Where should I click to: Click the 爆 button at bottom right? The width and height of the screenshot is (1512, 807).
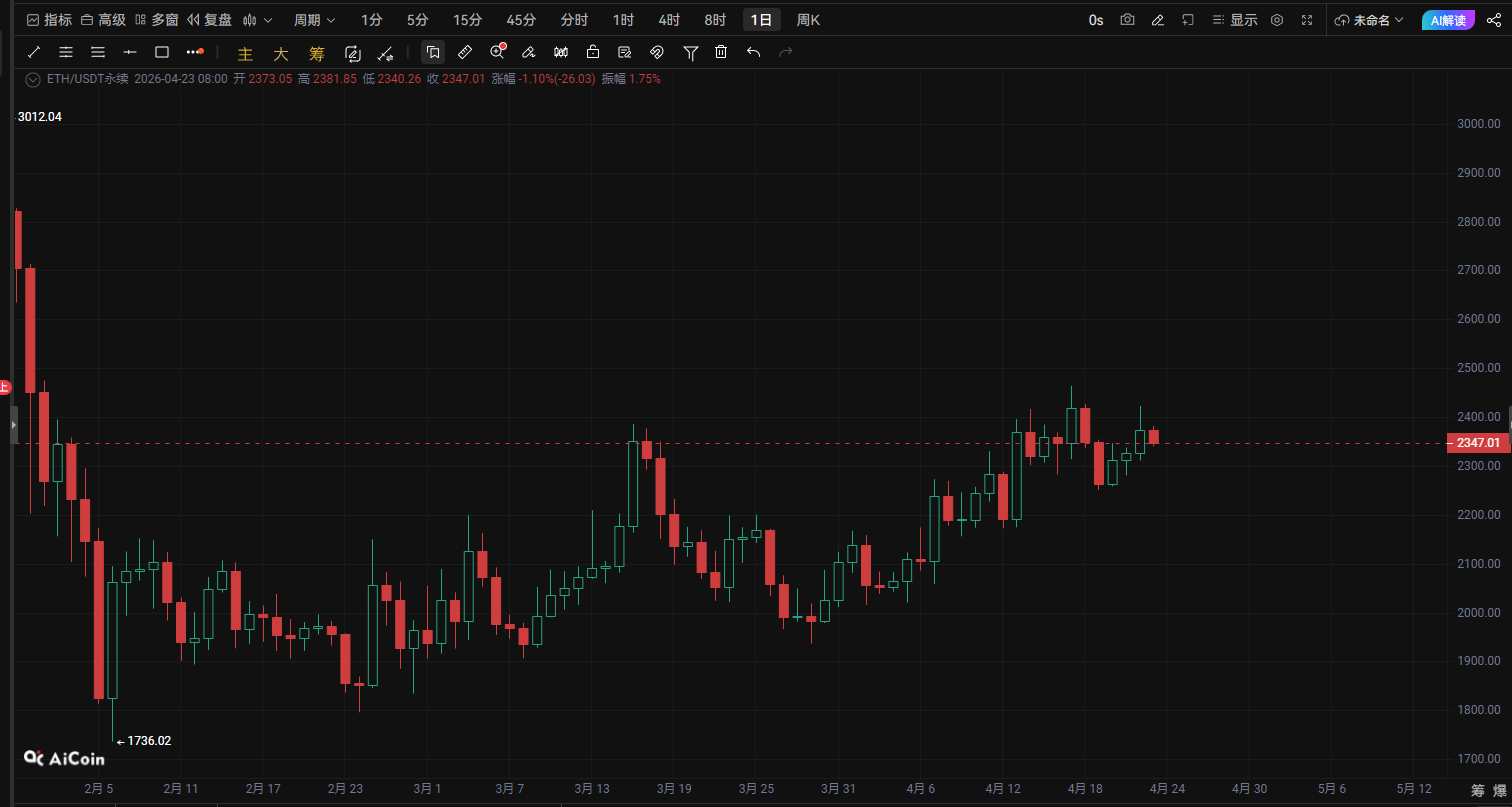pos(1500,790)
